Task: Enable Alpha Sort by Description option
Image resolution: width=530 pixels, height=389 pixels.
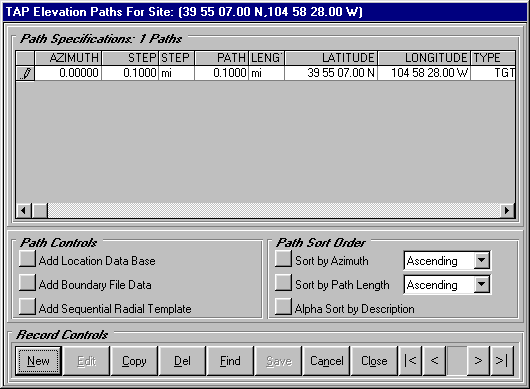Action: pos(283,307)
